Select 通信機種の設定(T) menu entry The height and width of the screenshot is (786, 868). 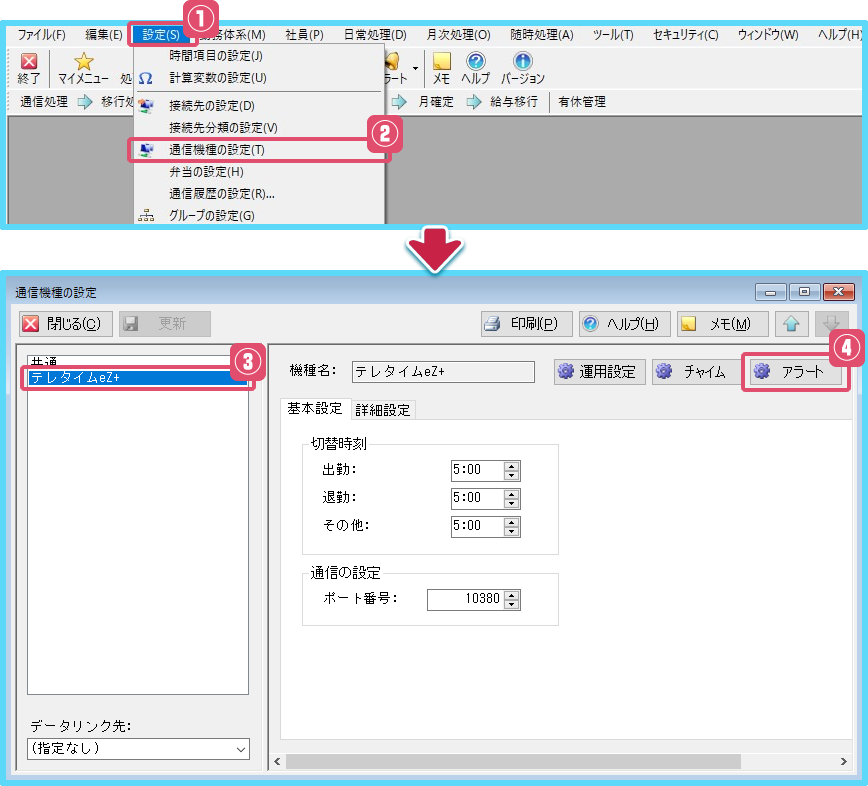pos(217,150)
